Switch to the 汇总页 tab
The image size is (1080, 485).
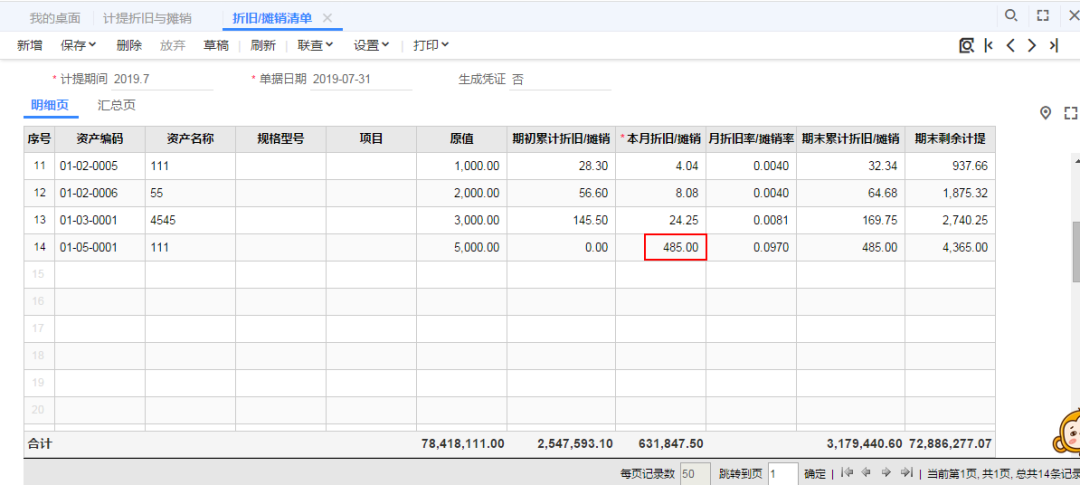coord(116,105)
